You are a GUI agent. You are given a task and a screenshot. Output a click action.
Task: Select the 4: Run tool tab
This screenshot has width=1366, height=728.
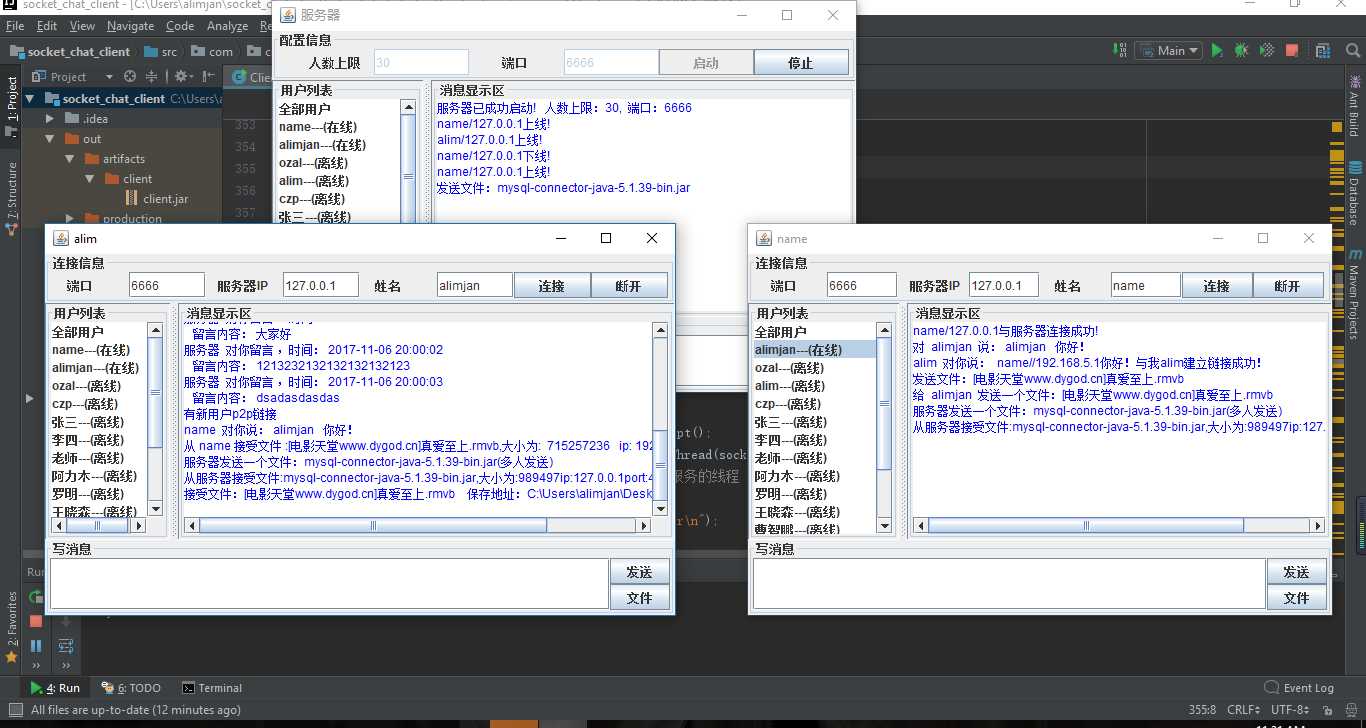point(55,688)
